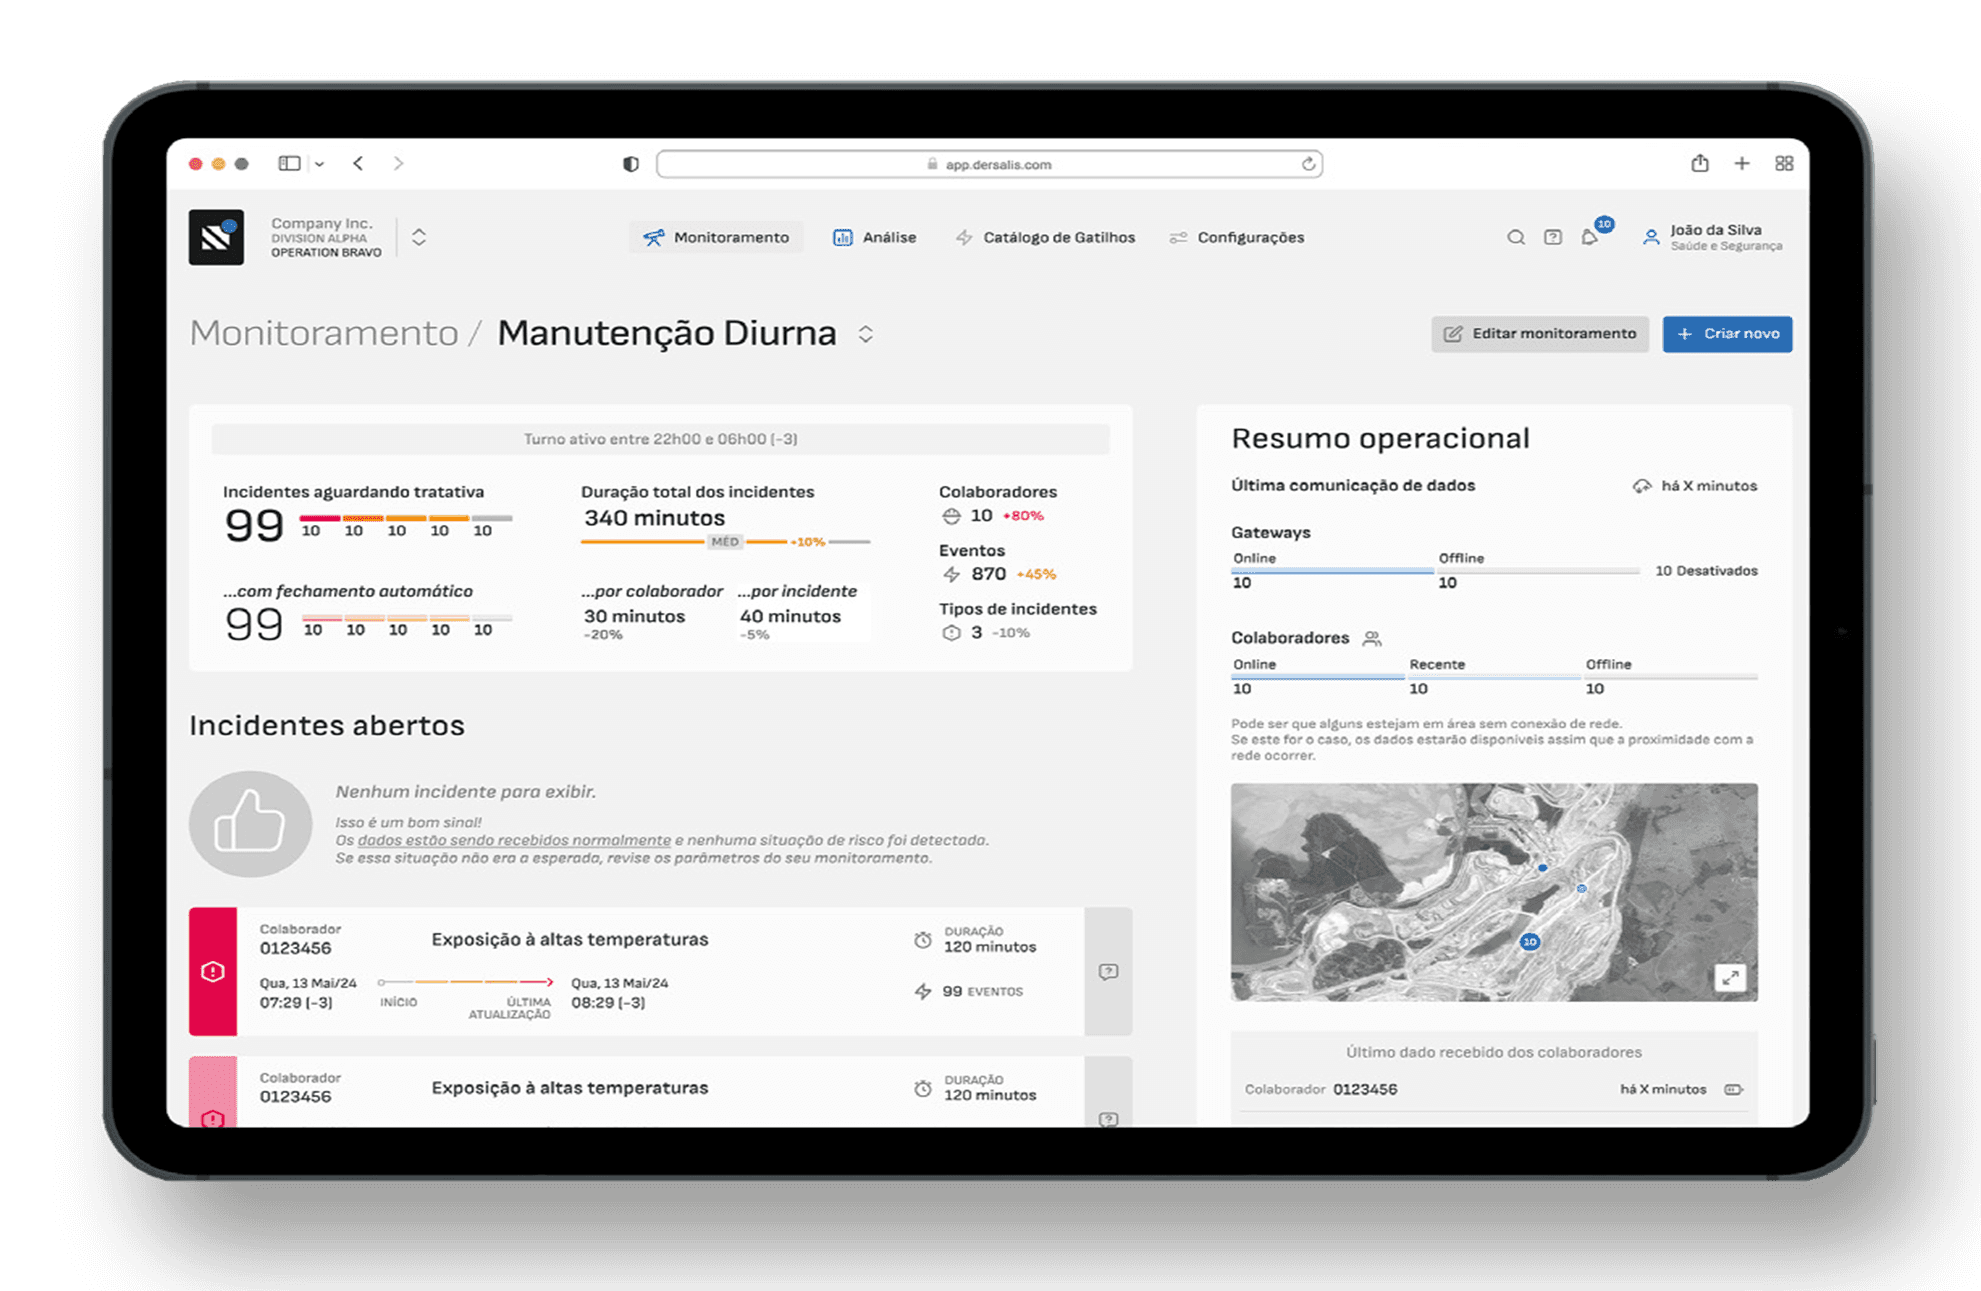Follow the dados estão sendo recebidos normalmente link

(x=514, y=840)
